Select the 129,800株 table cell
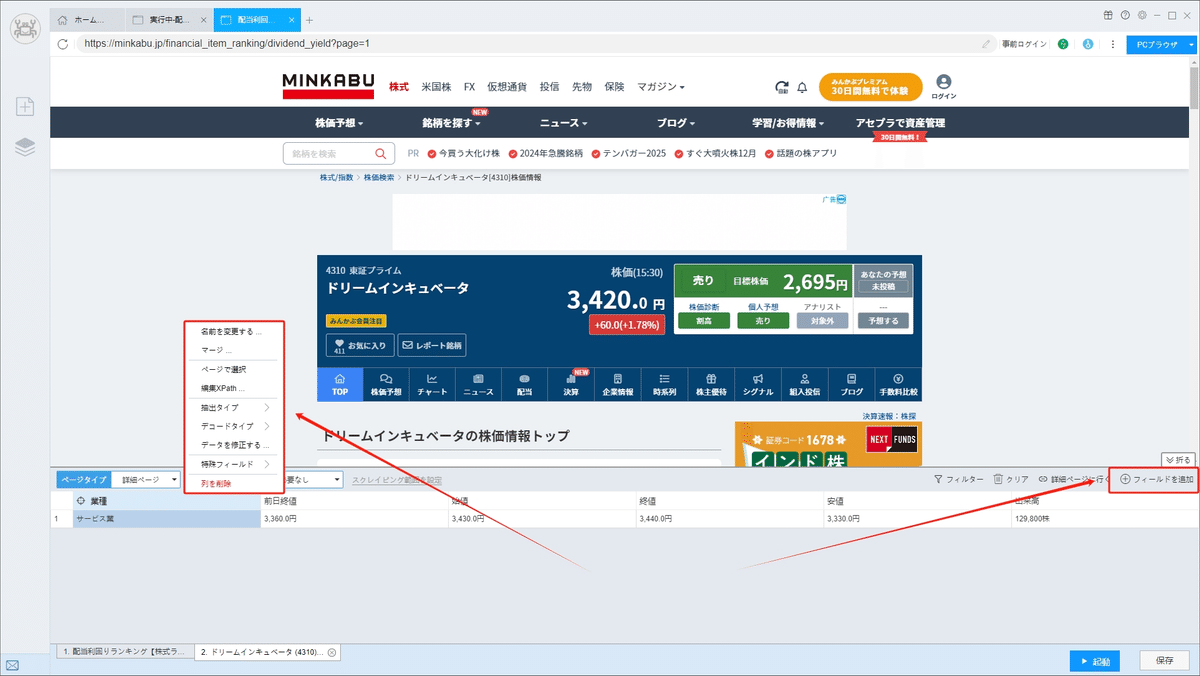The image size is (1200, 676). [1106, 519]
